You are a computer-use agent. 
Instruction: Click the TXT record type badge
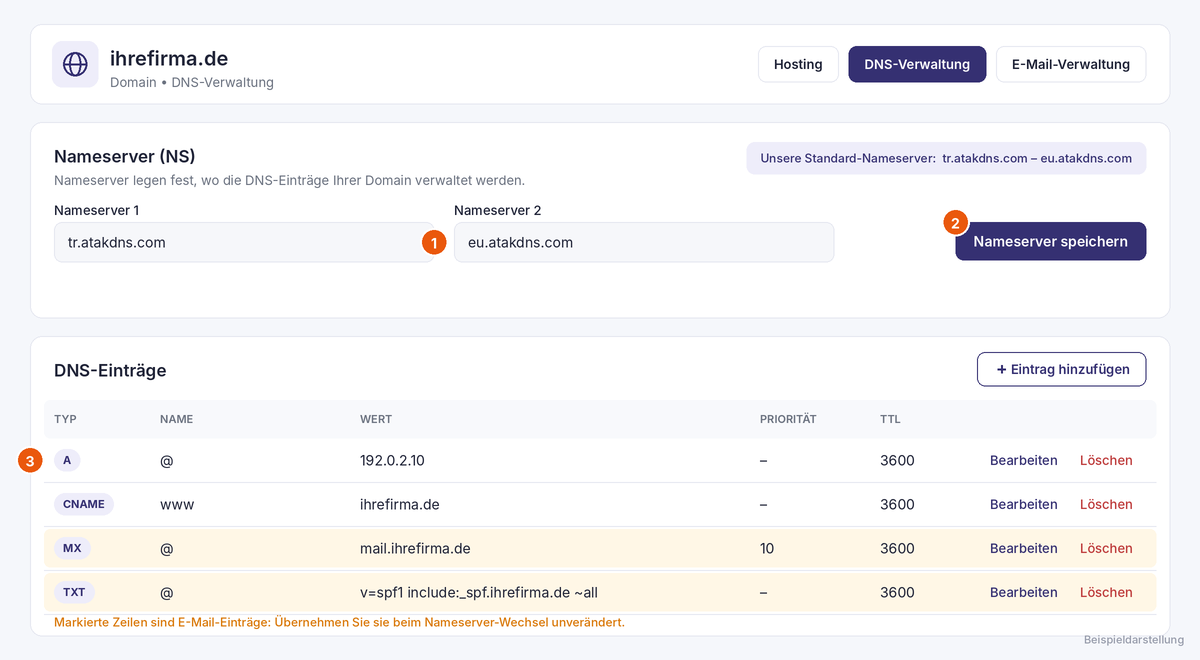click(74, 592)
